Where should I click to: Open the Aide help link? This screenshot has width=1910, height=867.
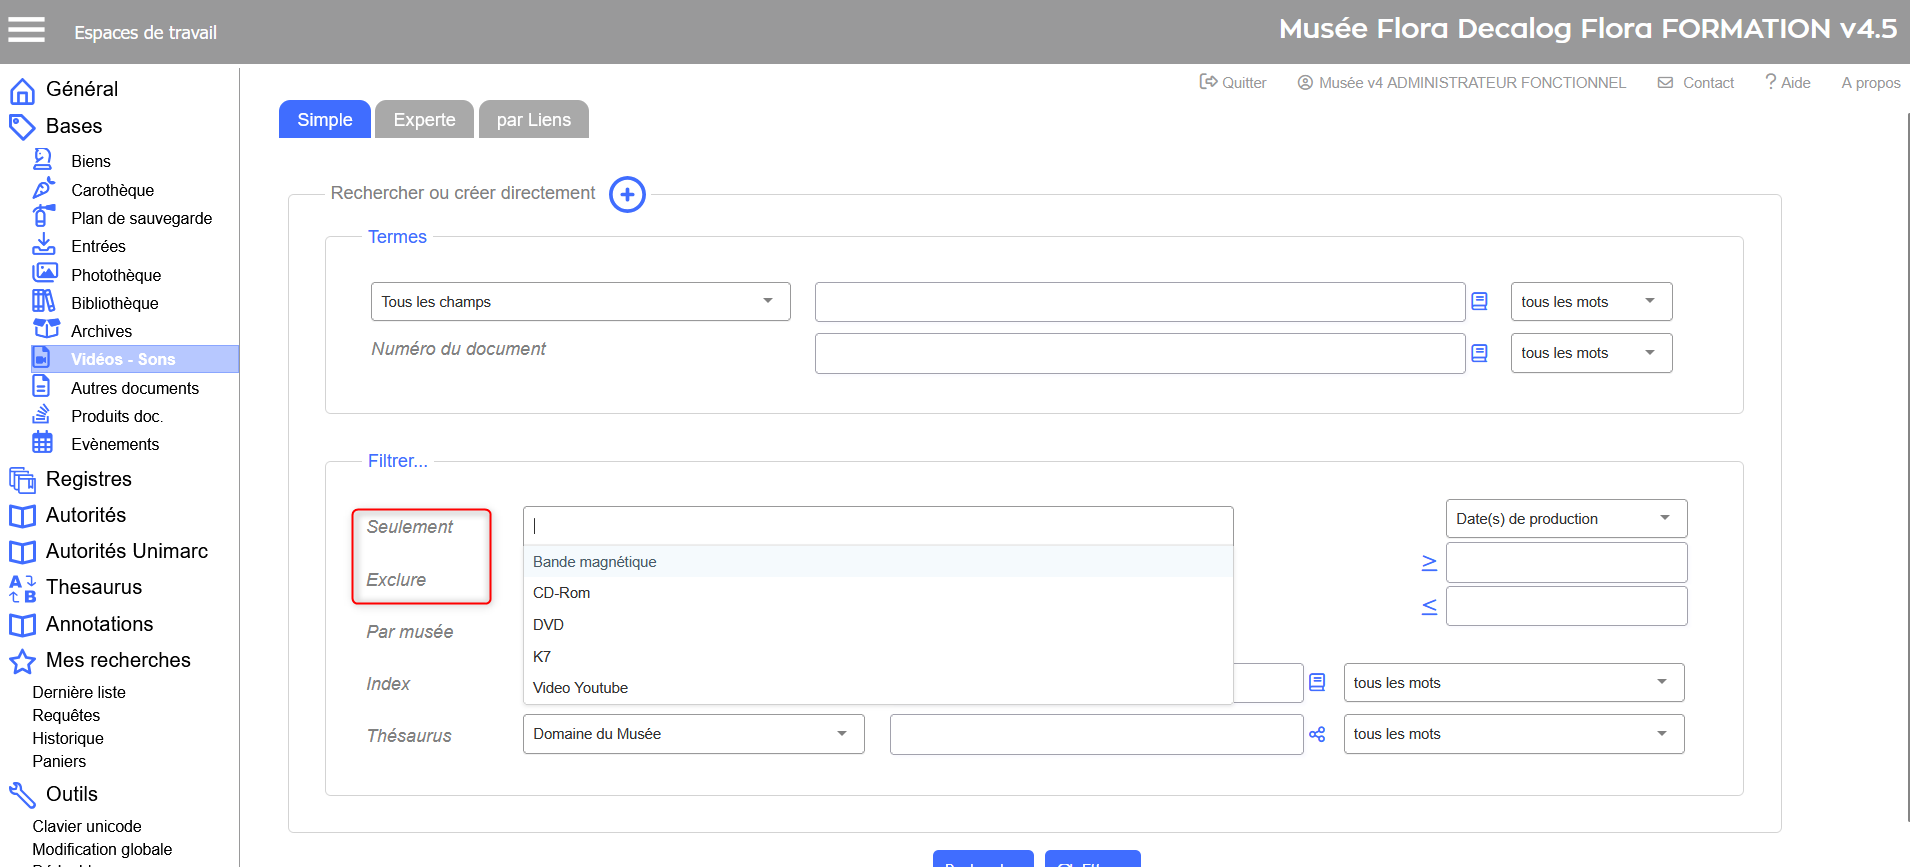click(1788, 83)
